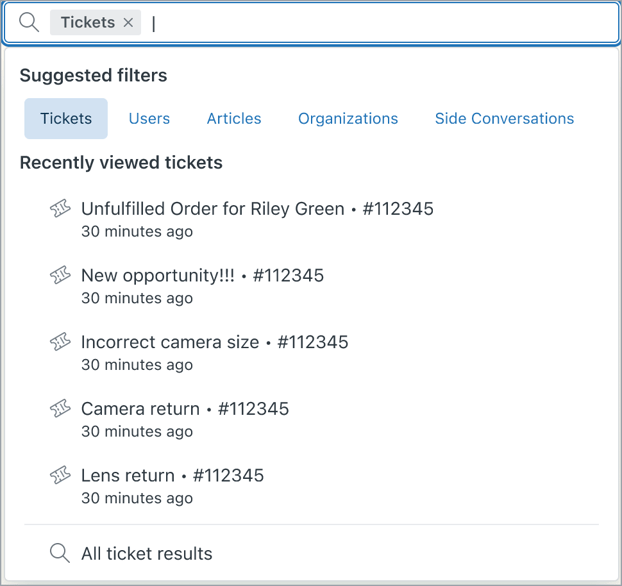Screen dimensions: 622x586
Task: Click '30 minutes ago' under Lens return
Action: click(137, 498)
